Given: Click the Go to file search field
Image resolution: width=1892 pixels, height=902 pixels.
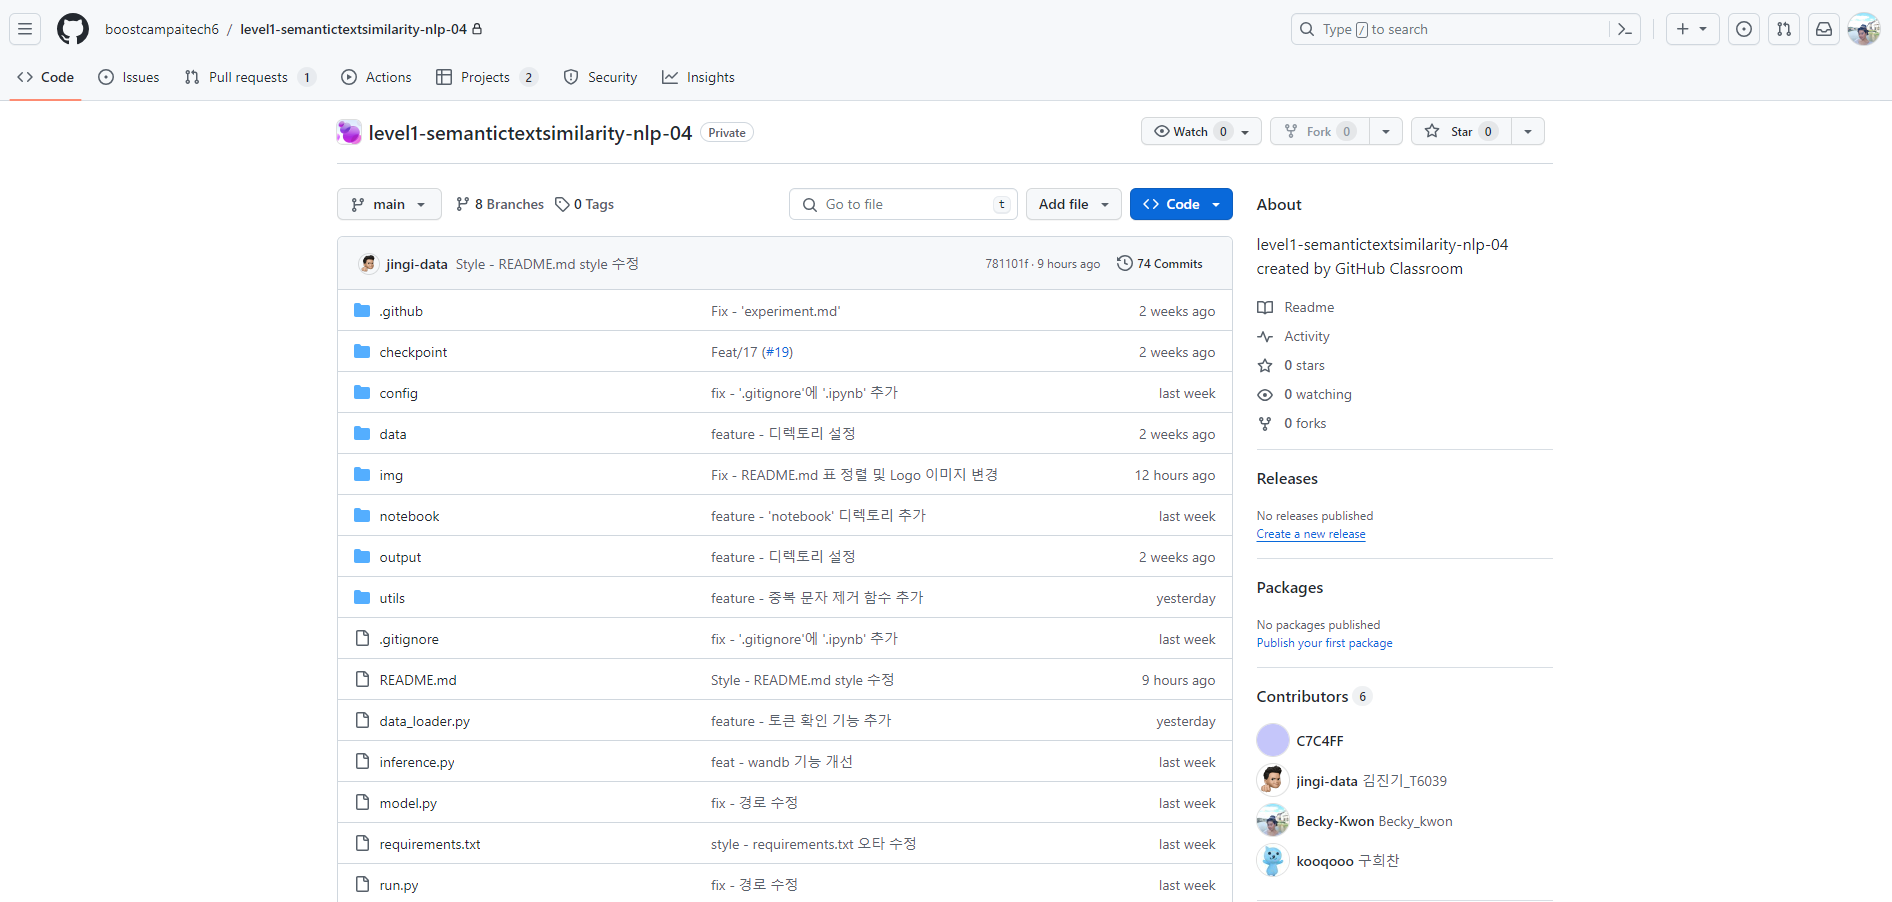Looking at the screenshot, I should (x=903, y=204).
